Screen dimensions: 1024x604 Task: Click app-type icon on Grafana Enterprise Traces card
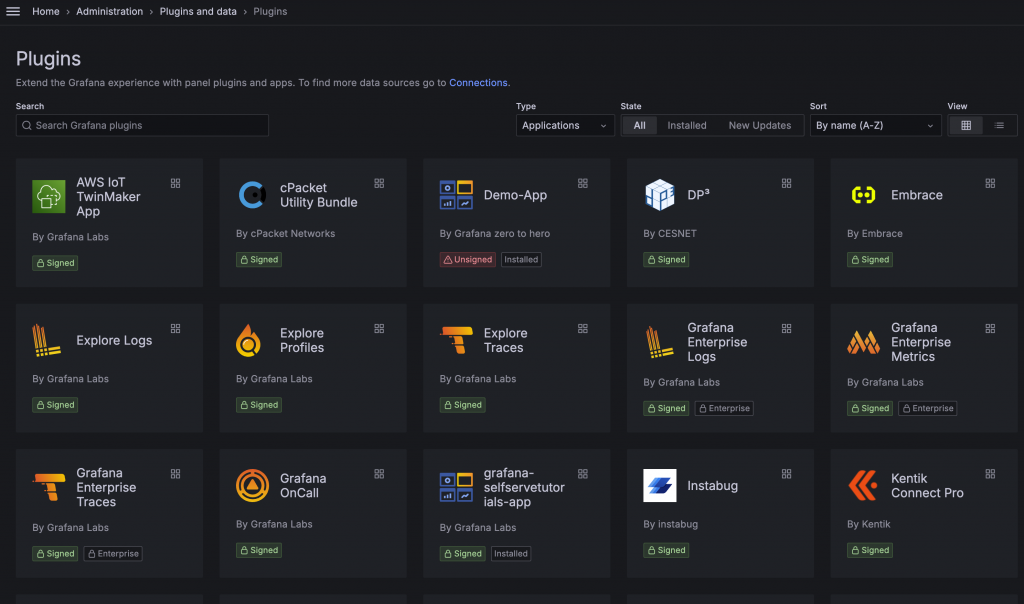(x=175, y=473)
